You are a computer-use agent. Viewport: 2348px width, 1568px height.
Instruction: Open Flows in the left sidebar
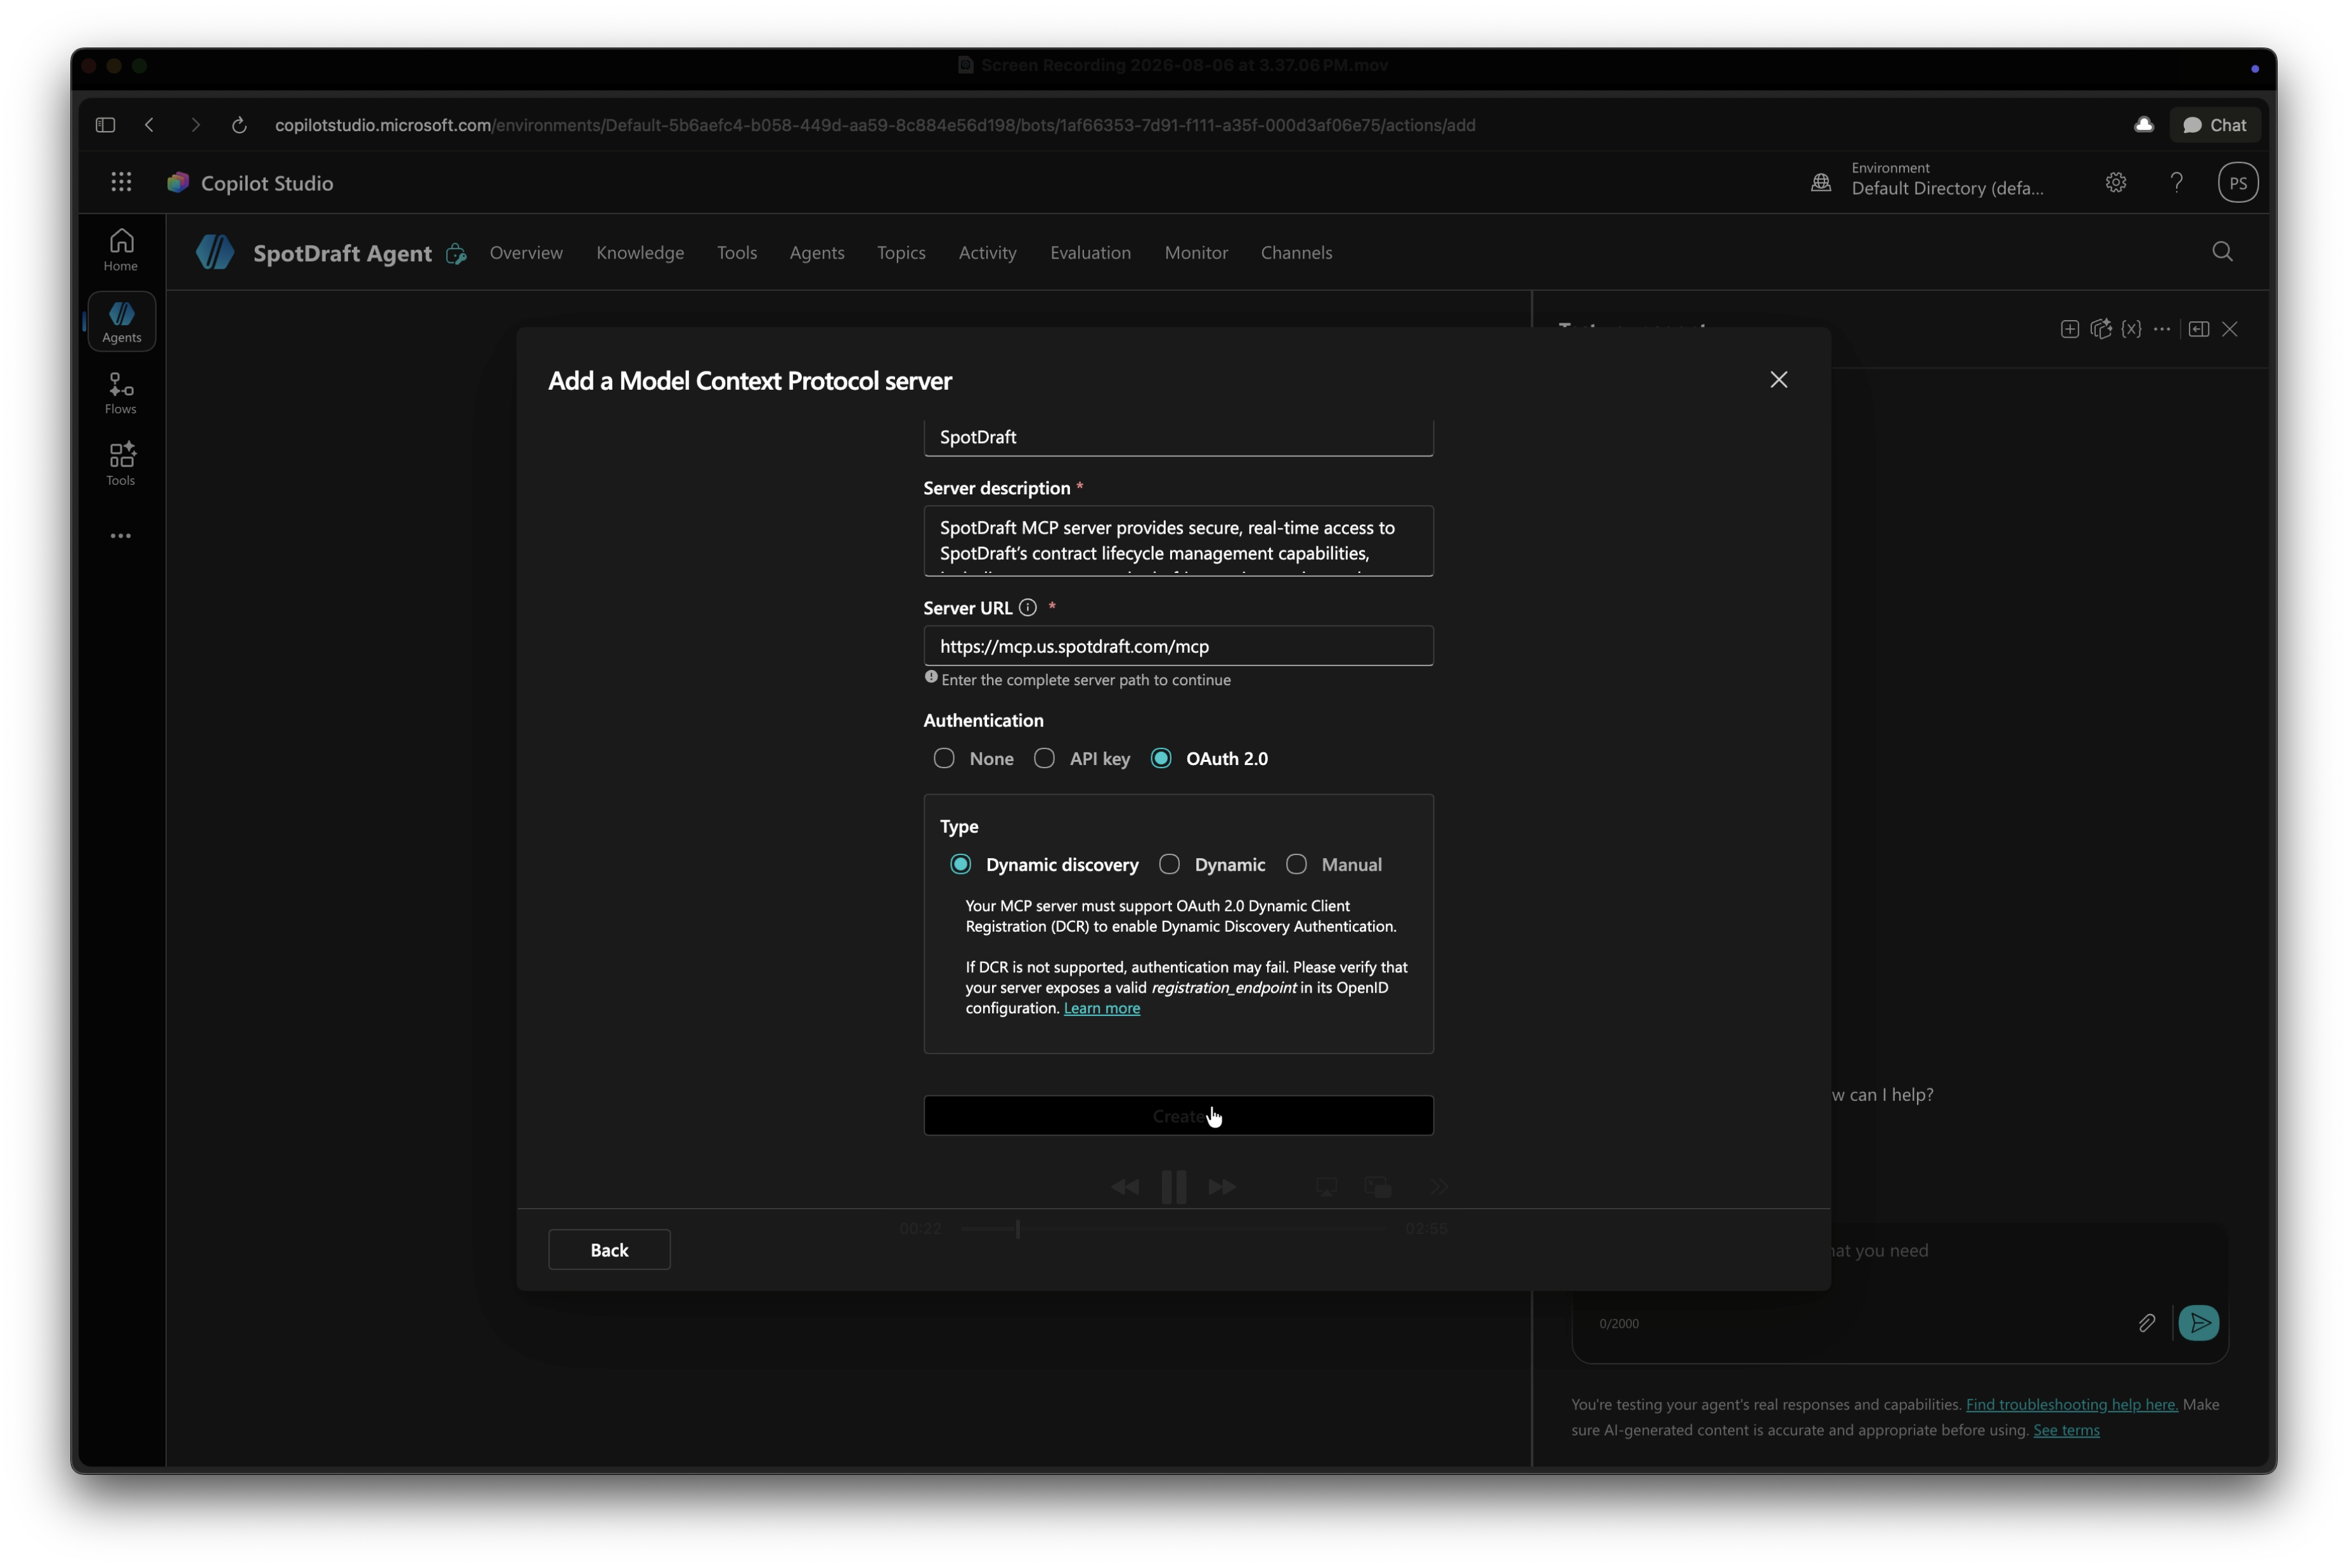(x=121, y=394)
